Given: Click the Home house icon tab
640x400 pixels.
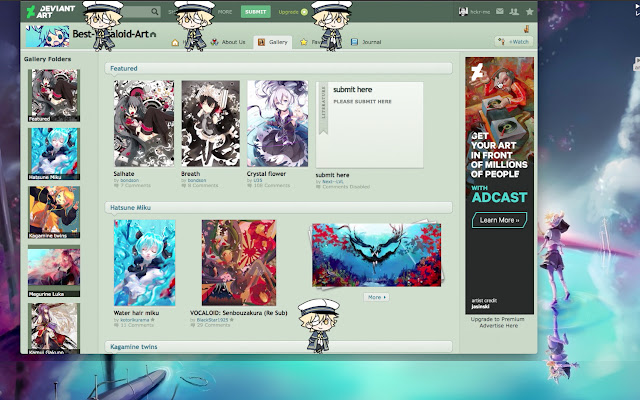Looking at the screenshot, I should 175,42.
